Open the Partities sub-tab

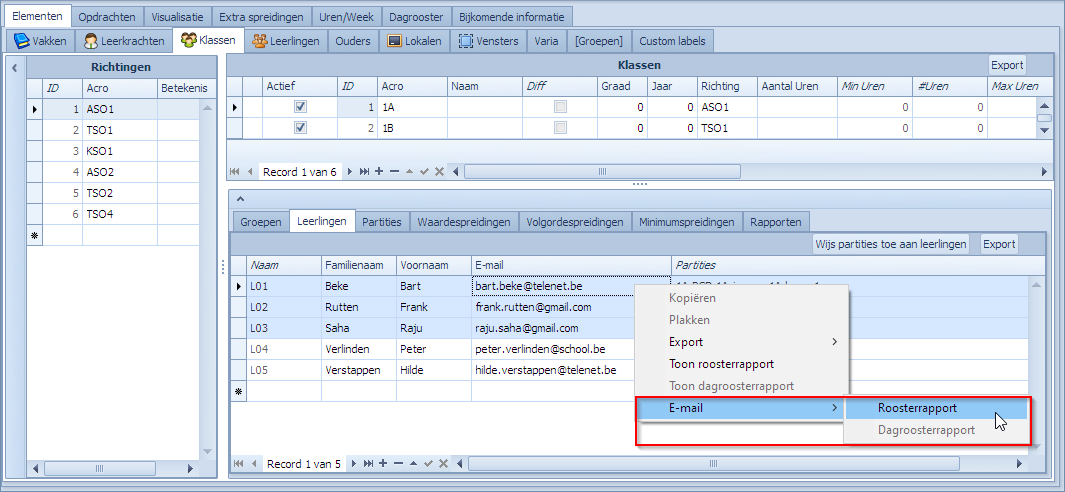[382, 222]
